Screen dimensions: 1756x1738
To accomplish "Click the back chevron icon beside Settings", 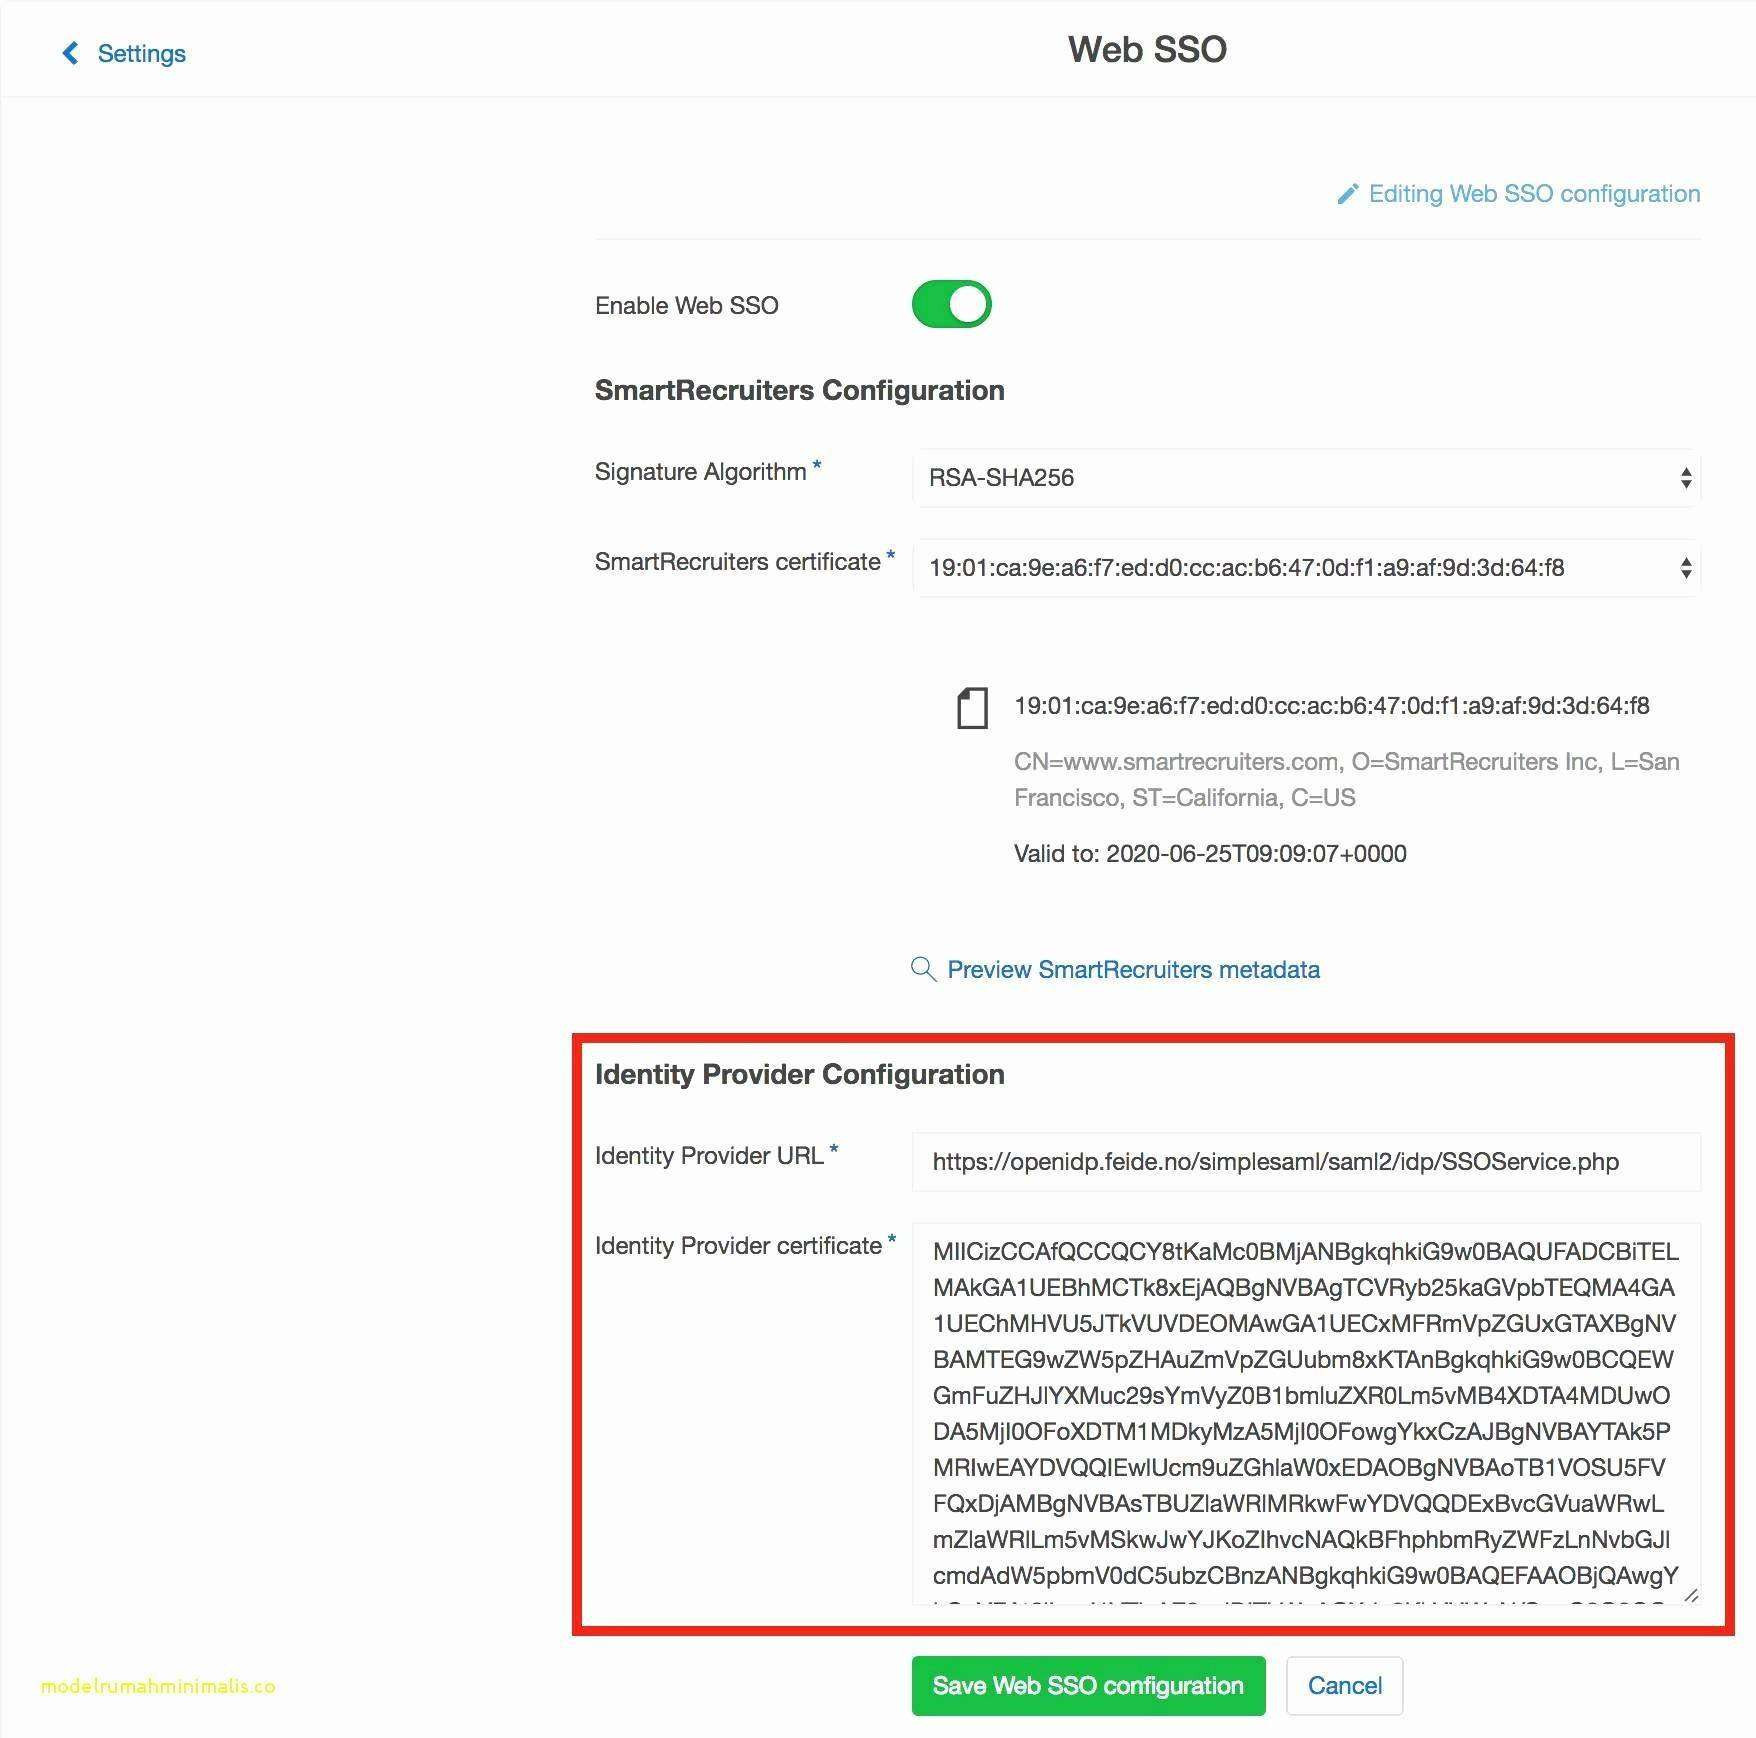I will click(x=70, y=53).
